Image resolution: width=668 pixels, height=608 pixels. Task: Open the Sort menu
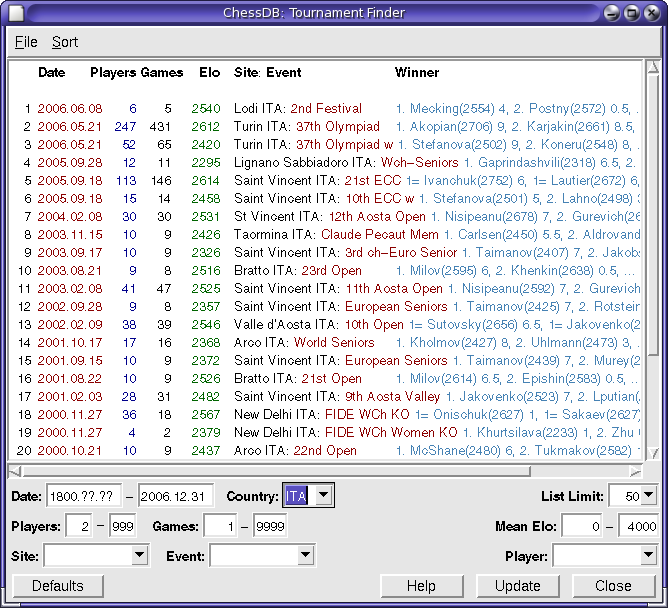[65, 42]
